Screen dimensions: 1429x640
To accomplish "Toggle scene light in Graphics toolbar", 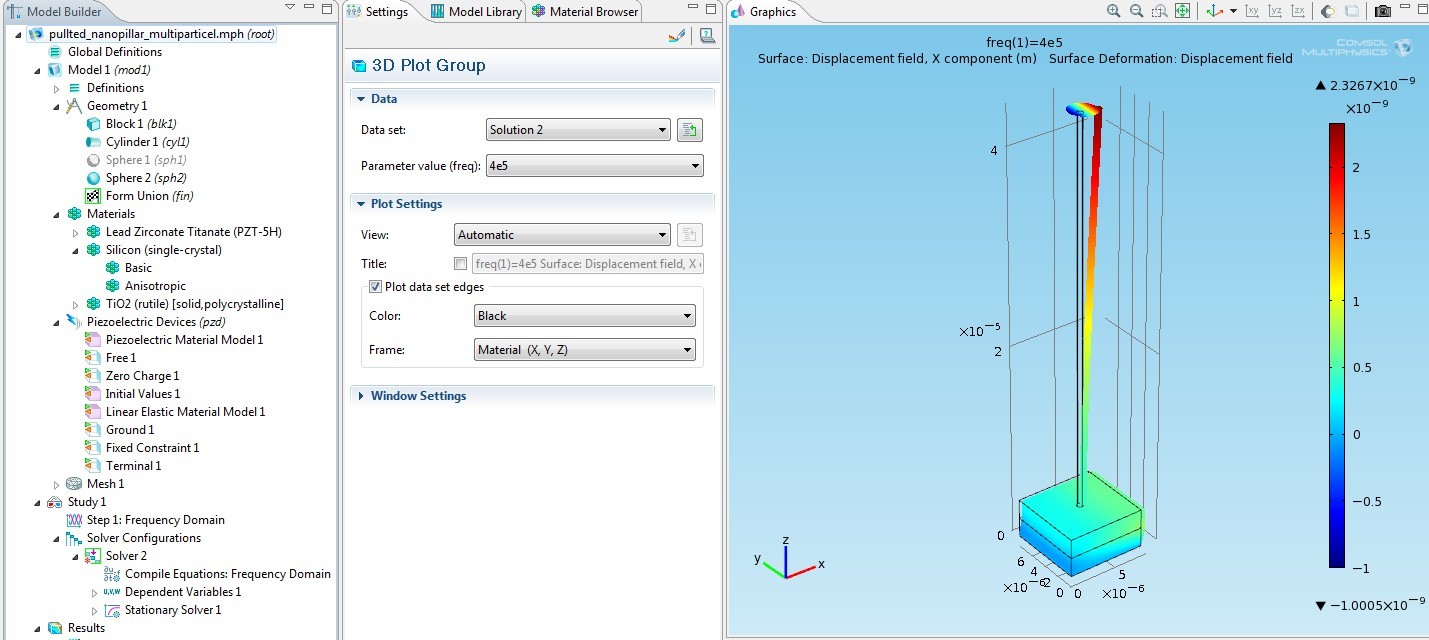I will tap(1328, 11).
